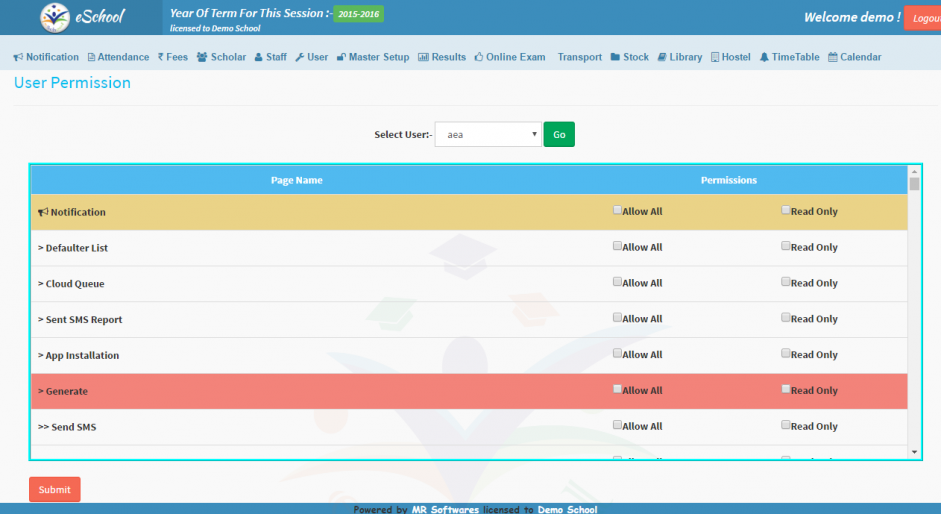Enable Allow All for Notification row

pos(618,210)
